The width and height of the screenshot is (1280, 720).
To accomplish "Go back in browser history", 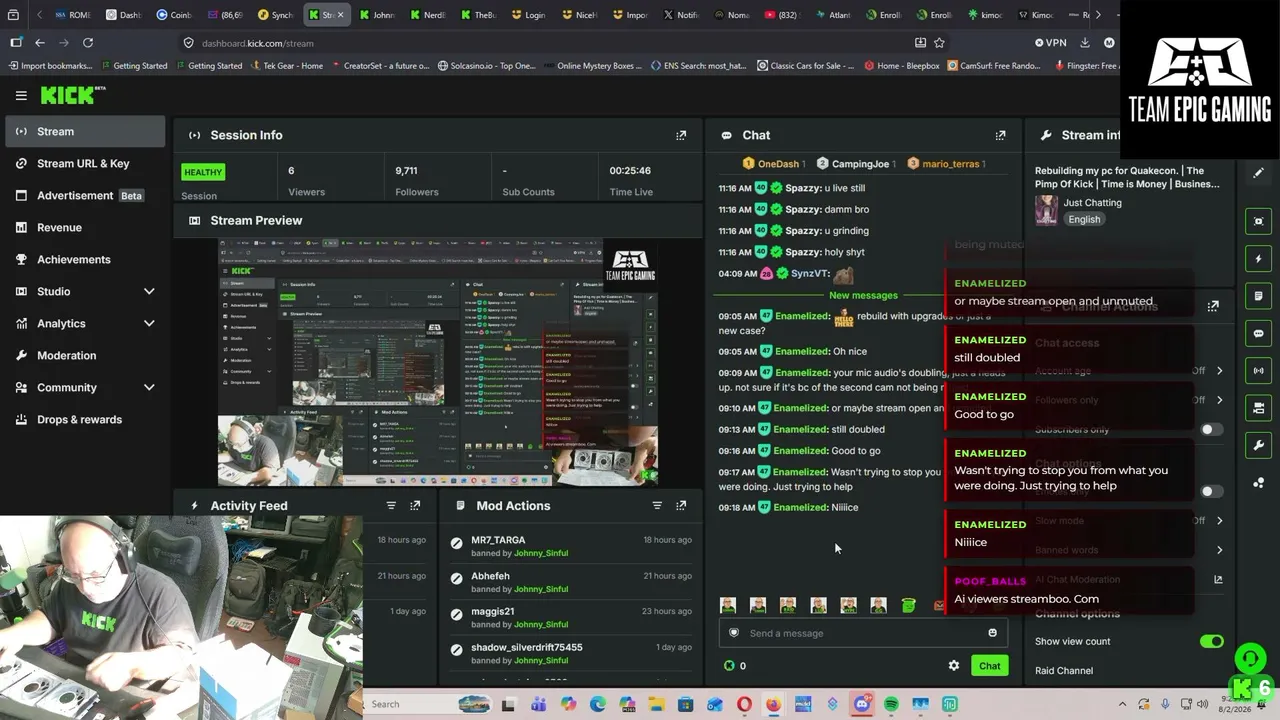I will (x=39, y=43).
